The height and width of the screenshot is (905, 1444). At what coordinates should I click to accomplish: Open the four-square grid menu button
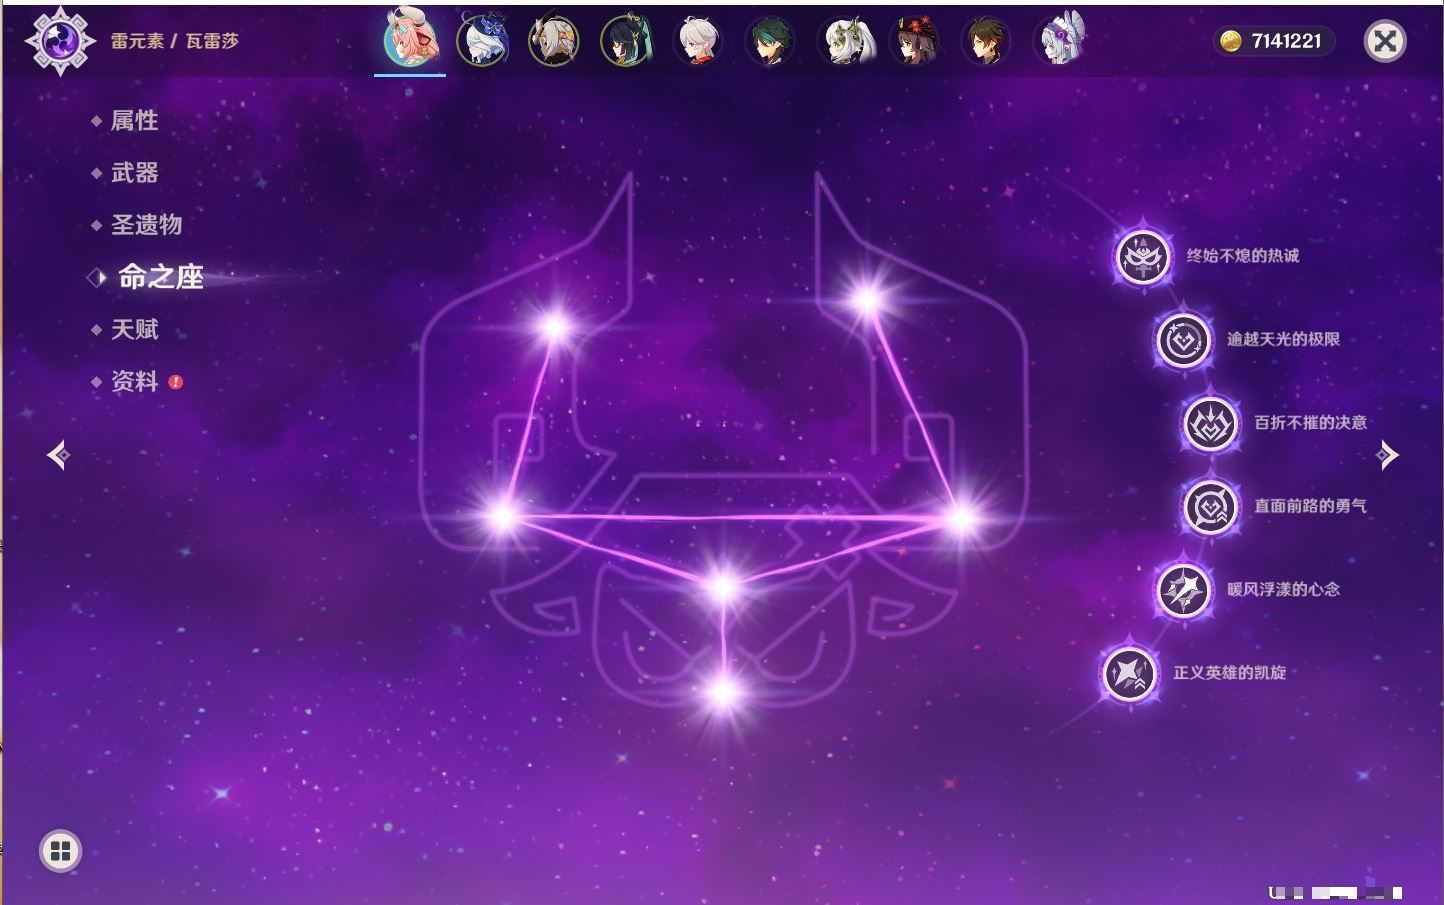(x=60, y=851)
